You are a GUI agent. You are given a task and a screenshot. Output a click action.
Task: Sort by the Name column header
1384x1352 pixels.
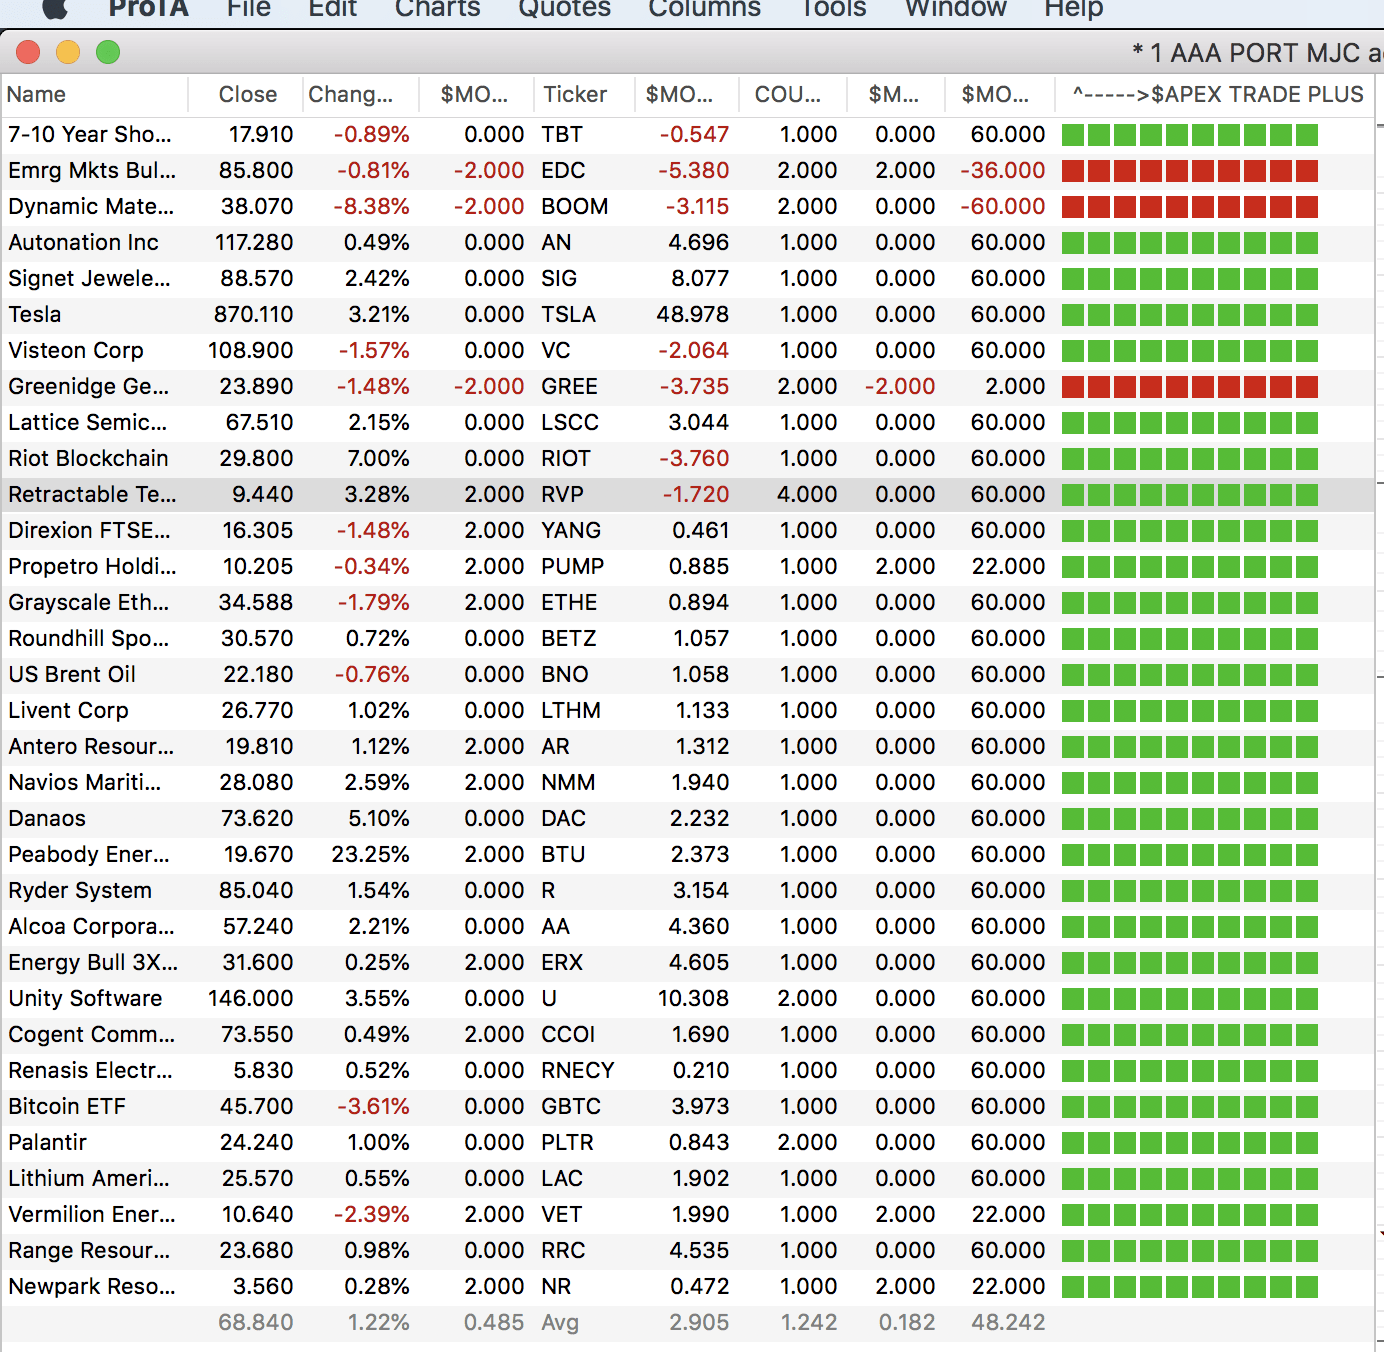(x=37, y=95)
